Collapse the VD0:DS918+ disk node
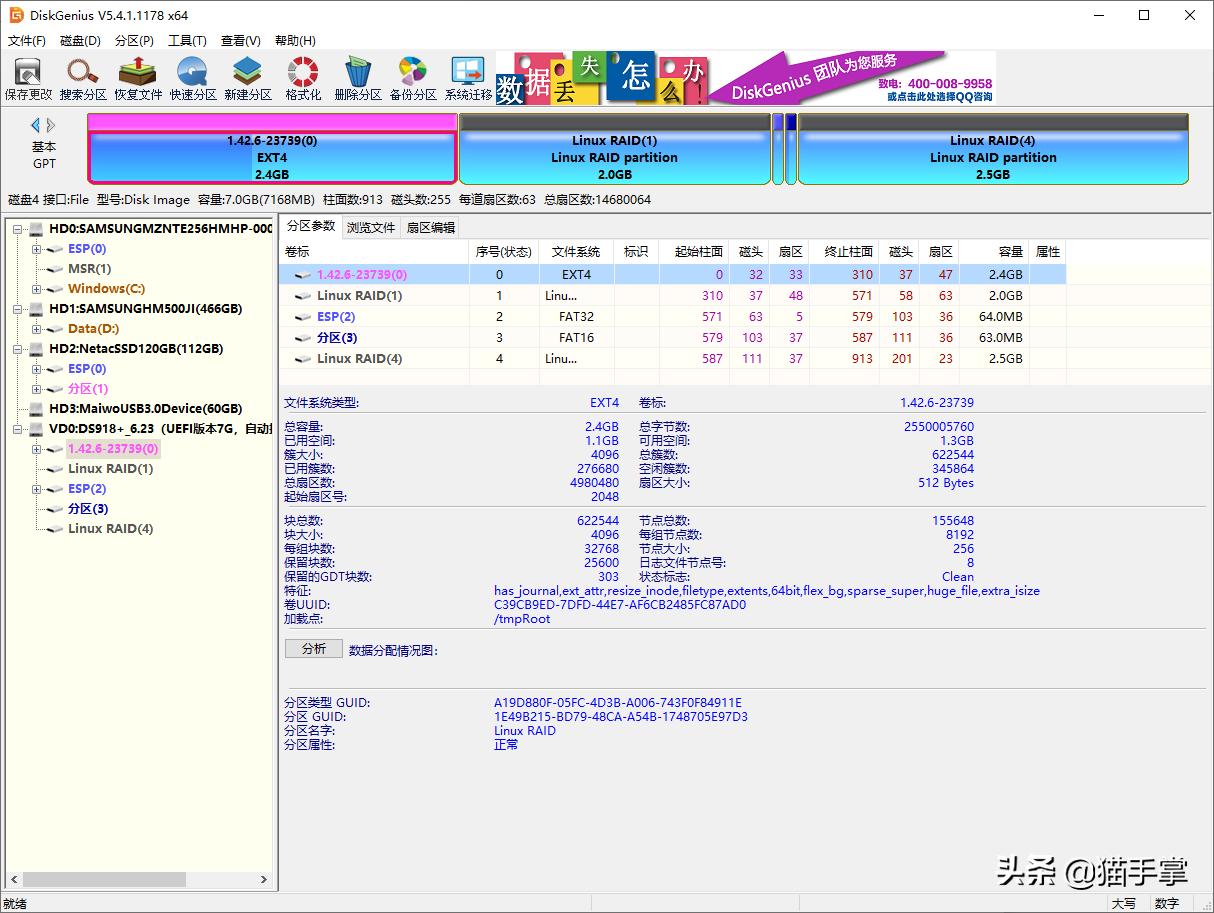The image size is (1214, 913). pyautogui.click(x=18, y=428)
